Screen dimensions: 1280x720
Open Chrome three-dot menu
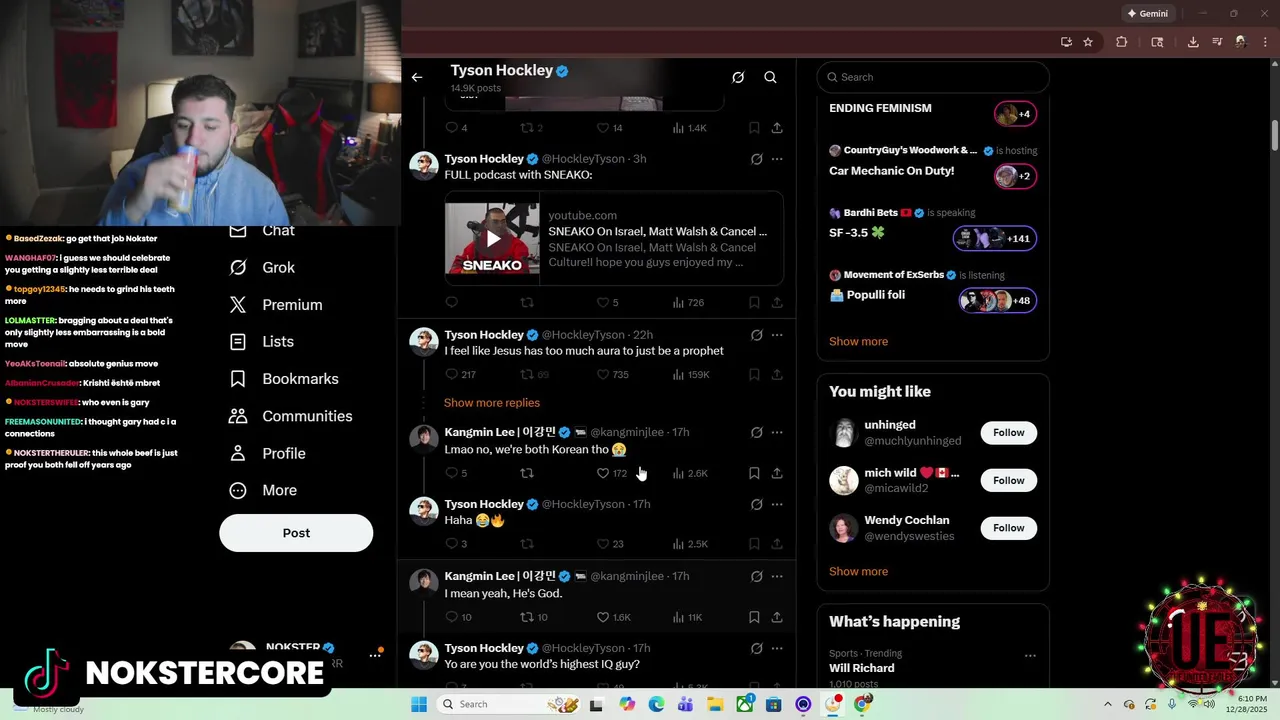1265,42
